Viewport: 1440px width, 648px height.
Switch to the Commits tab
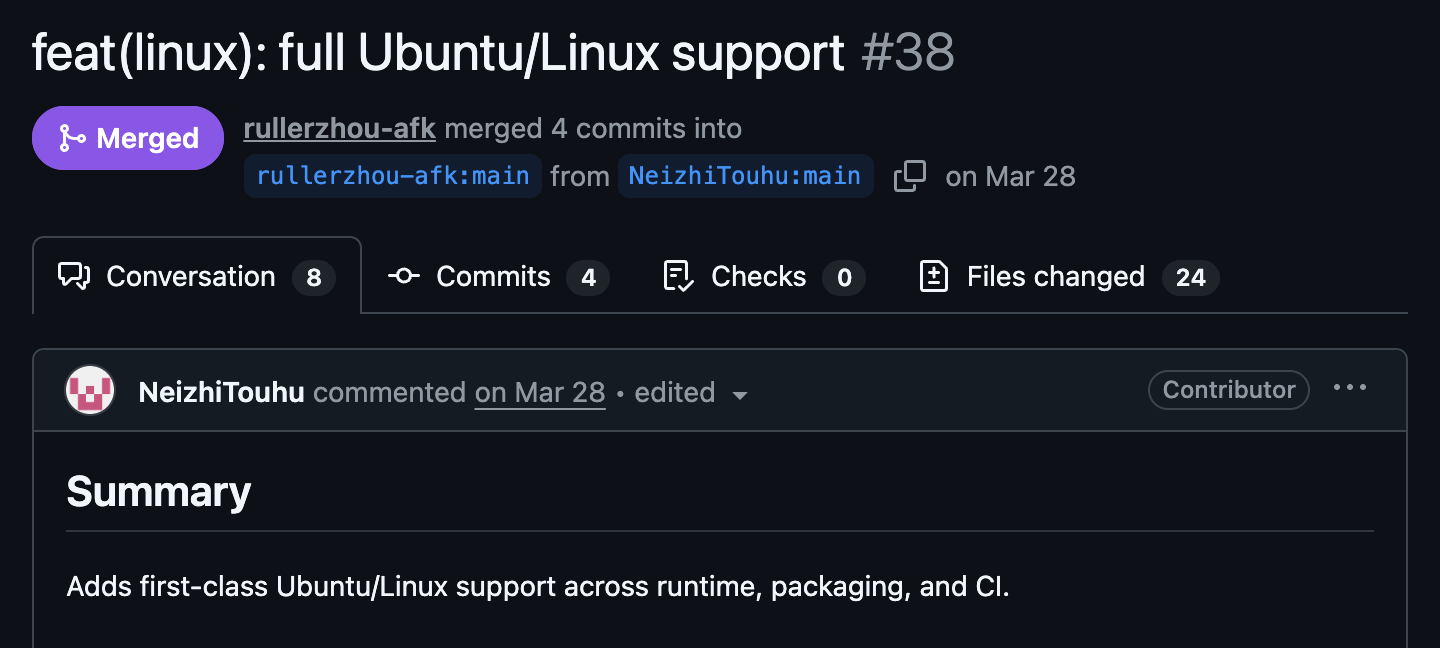point(499,276)
